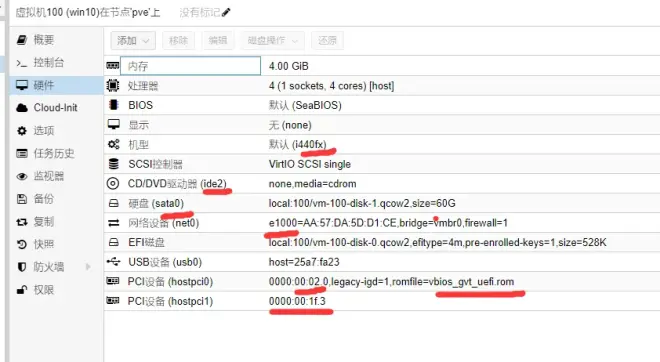The height and width of the screenshot is (362, 660).
Task: Select the PCI设备 (hostpci1) label
Action: coord(170,301)
